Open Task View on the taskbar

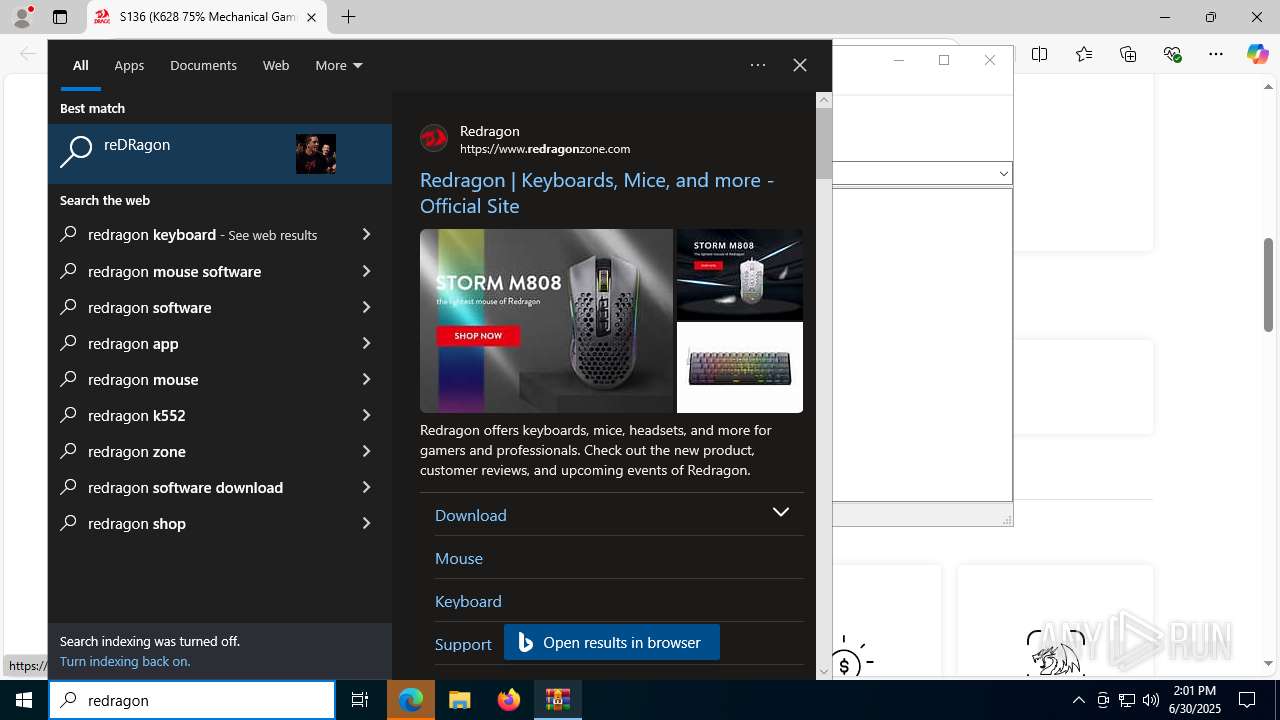click(x=360, y=700)
